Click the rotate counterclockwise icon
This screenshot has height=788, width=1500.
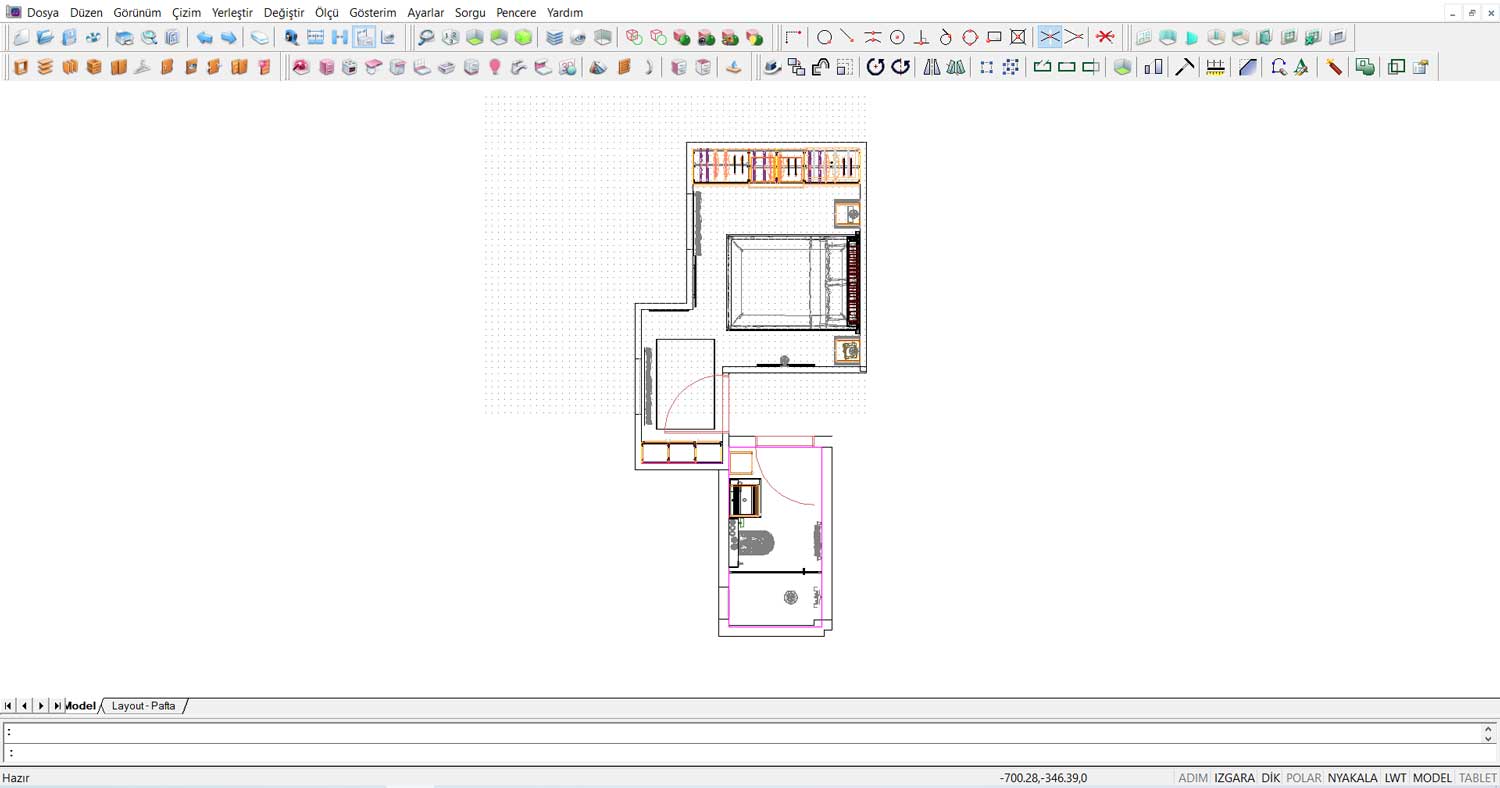[x=875, y=67]
